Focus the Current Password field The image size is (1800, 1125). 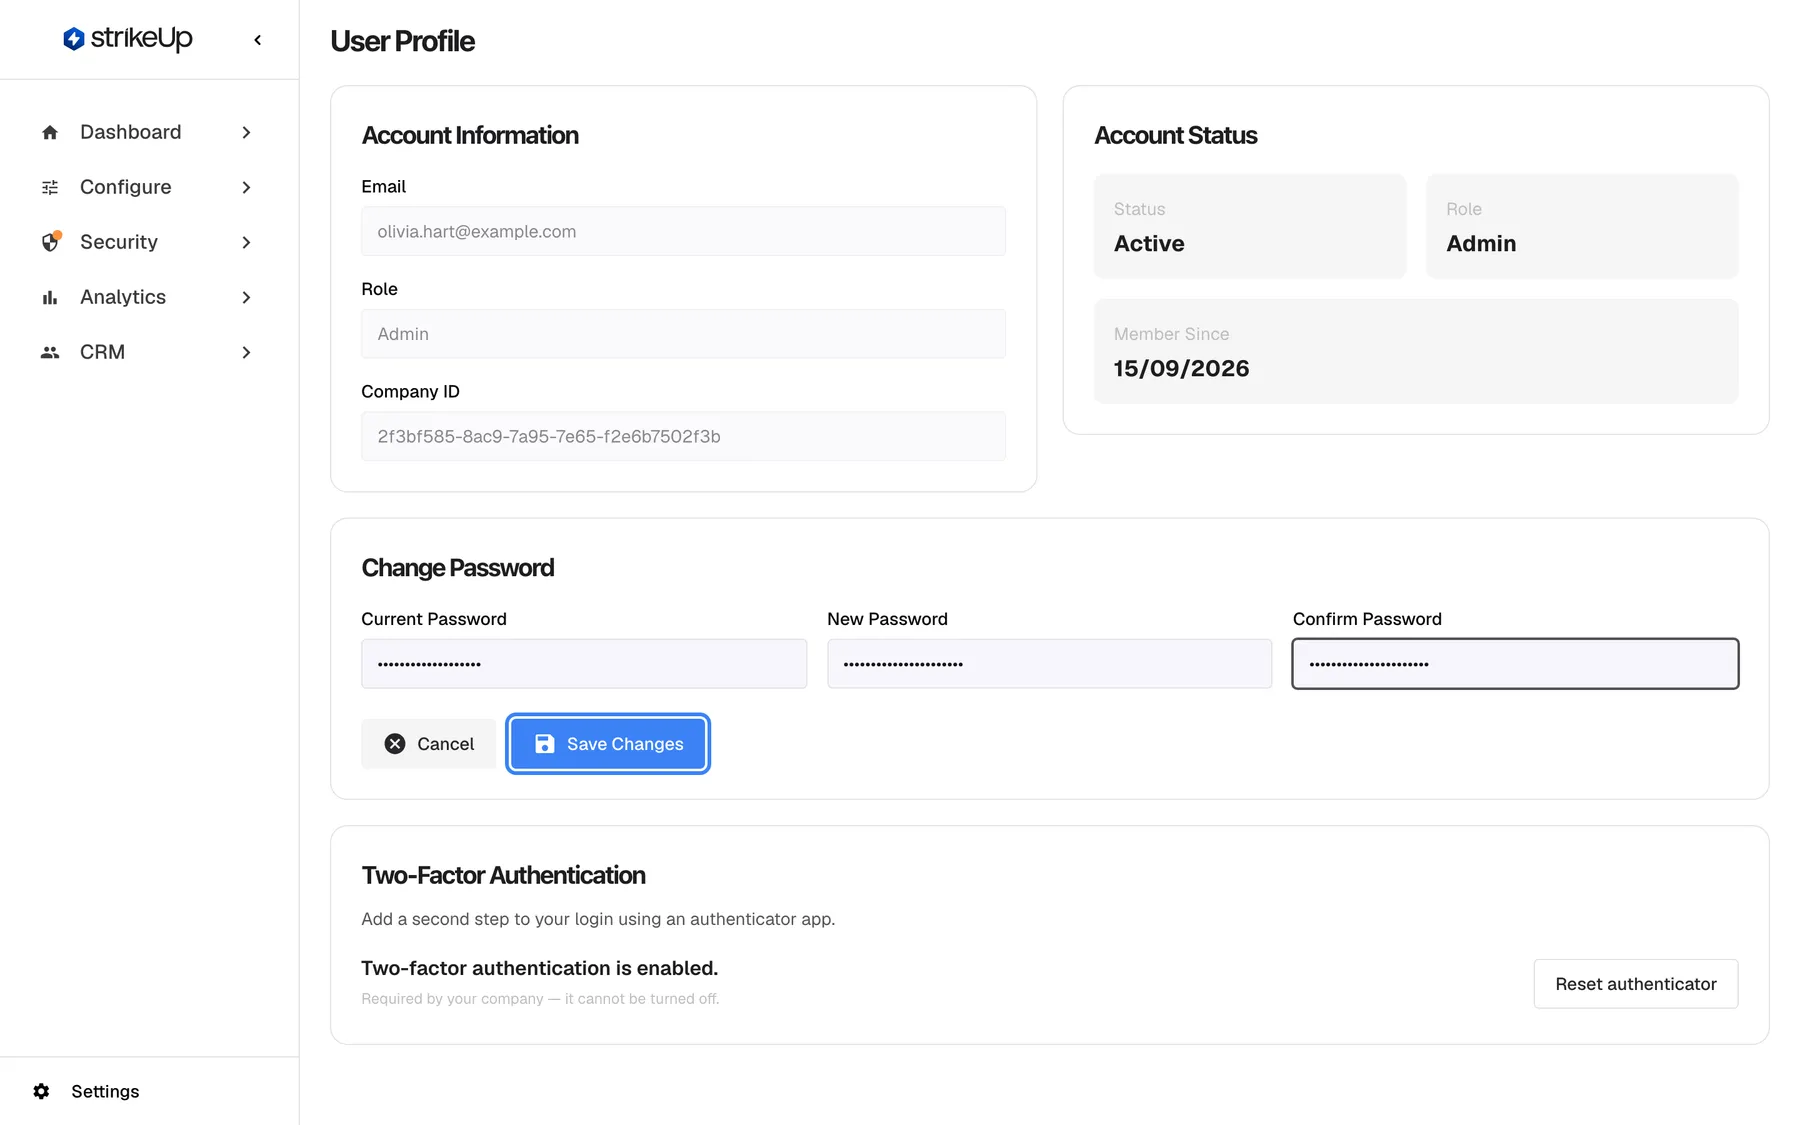(x=584, y=664)
